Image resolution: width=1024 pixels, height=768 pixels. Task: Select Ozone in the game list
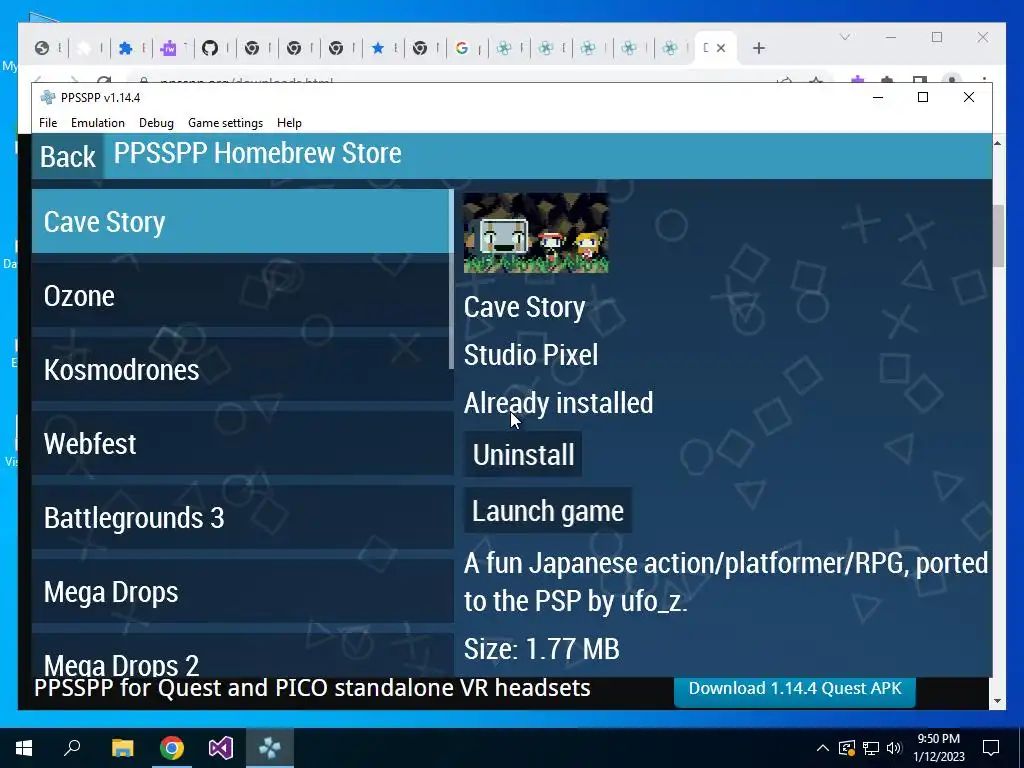pyautogui.click(x=241, y=295)
